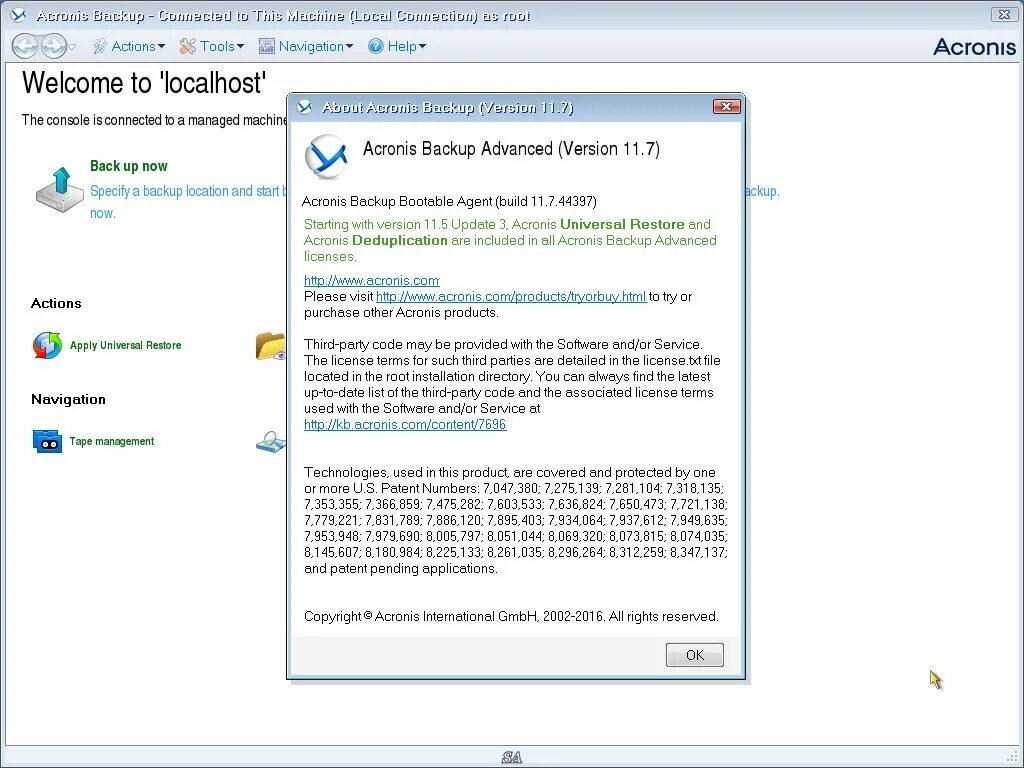Click the Back up now drive icon

tap(59, 189)
